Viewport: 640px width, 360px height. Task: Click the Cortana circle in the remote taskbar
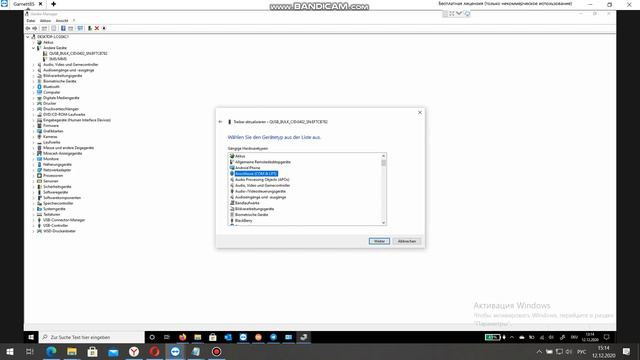click(x=152, y=337)
